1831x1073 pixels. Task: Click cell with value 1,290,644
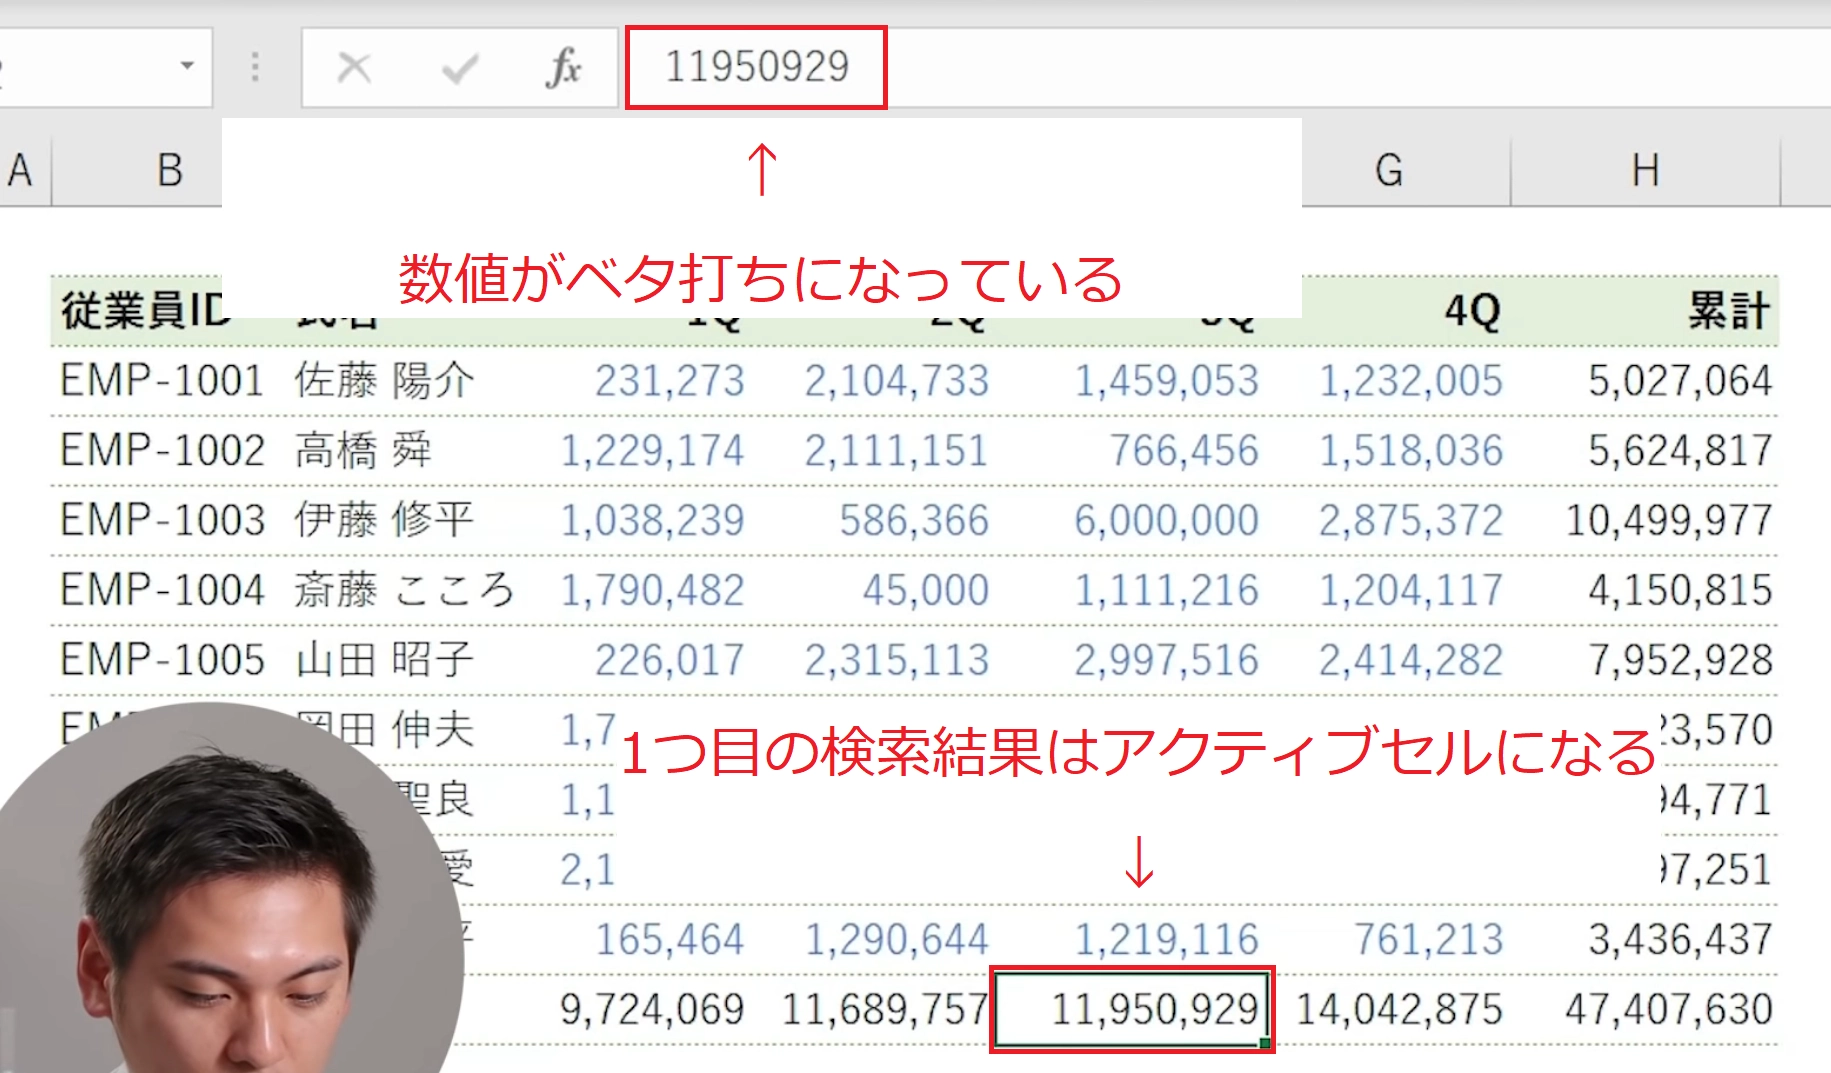point(897,939)
